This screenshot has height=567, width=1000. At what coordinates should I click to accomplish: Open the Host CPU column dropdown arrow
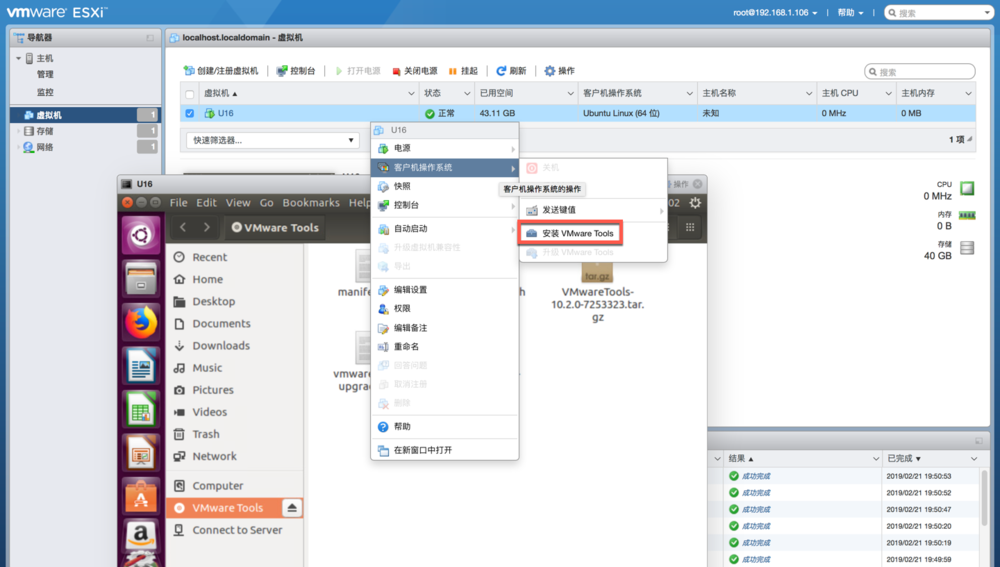click(888, 94)
